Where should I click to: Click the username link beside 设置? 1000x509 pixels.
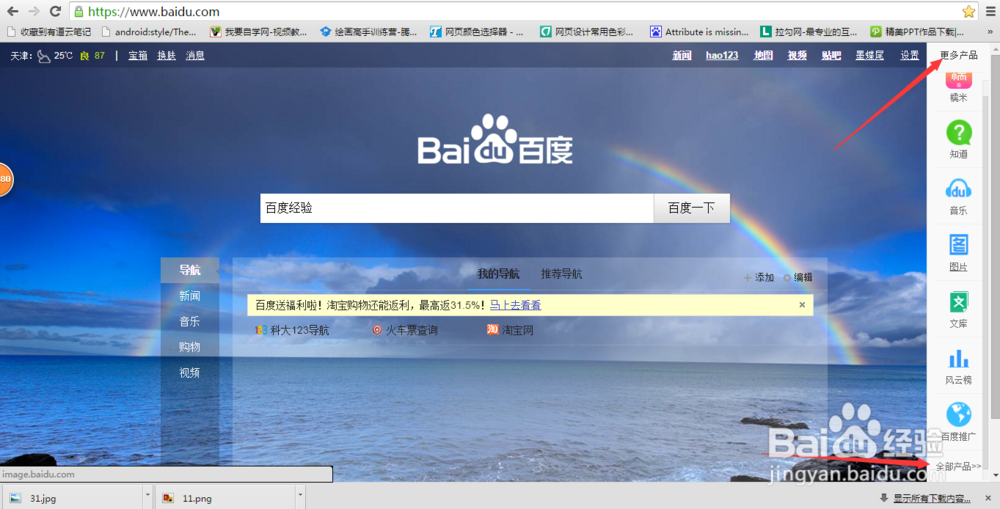click(x=869, y=55)
